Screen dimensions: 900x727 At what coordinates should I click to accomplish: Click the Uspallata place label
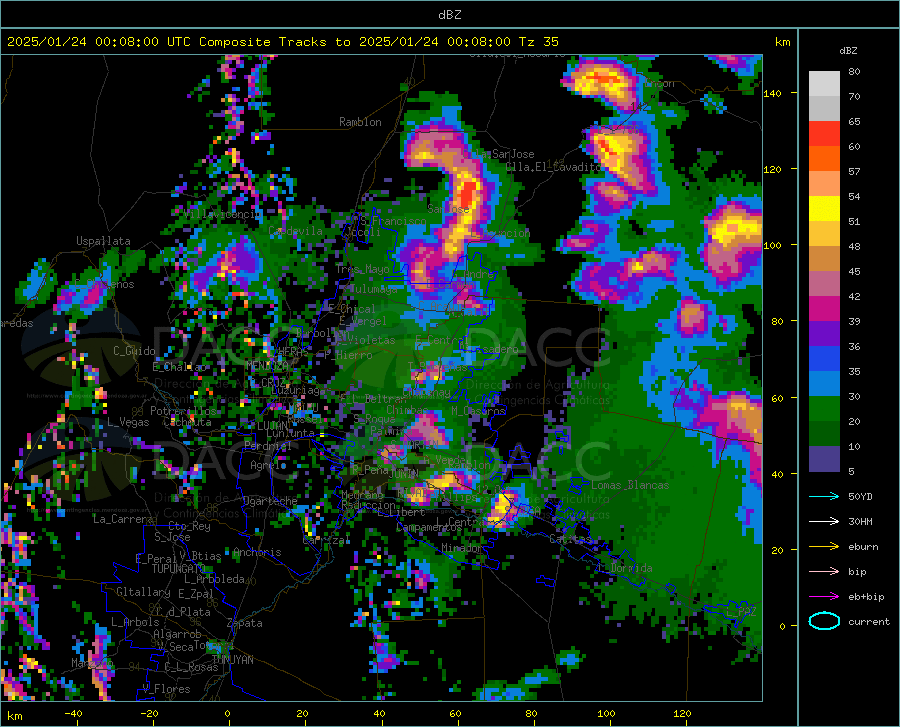pos(103,241)
